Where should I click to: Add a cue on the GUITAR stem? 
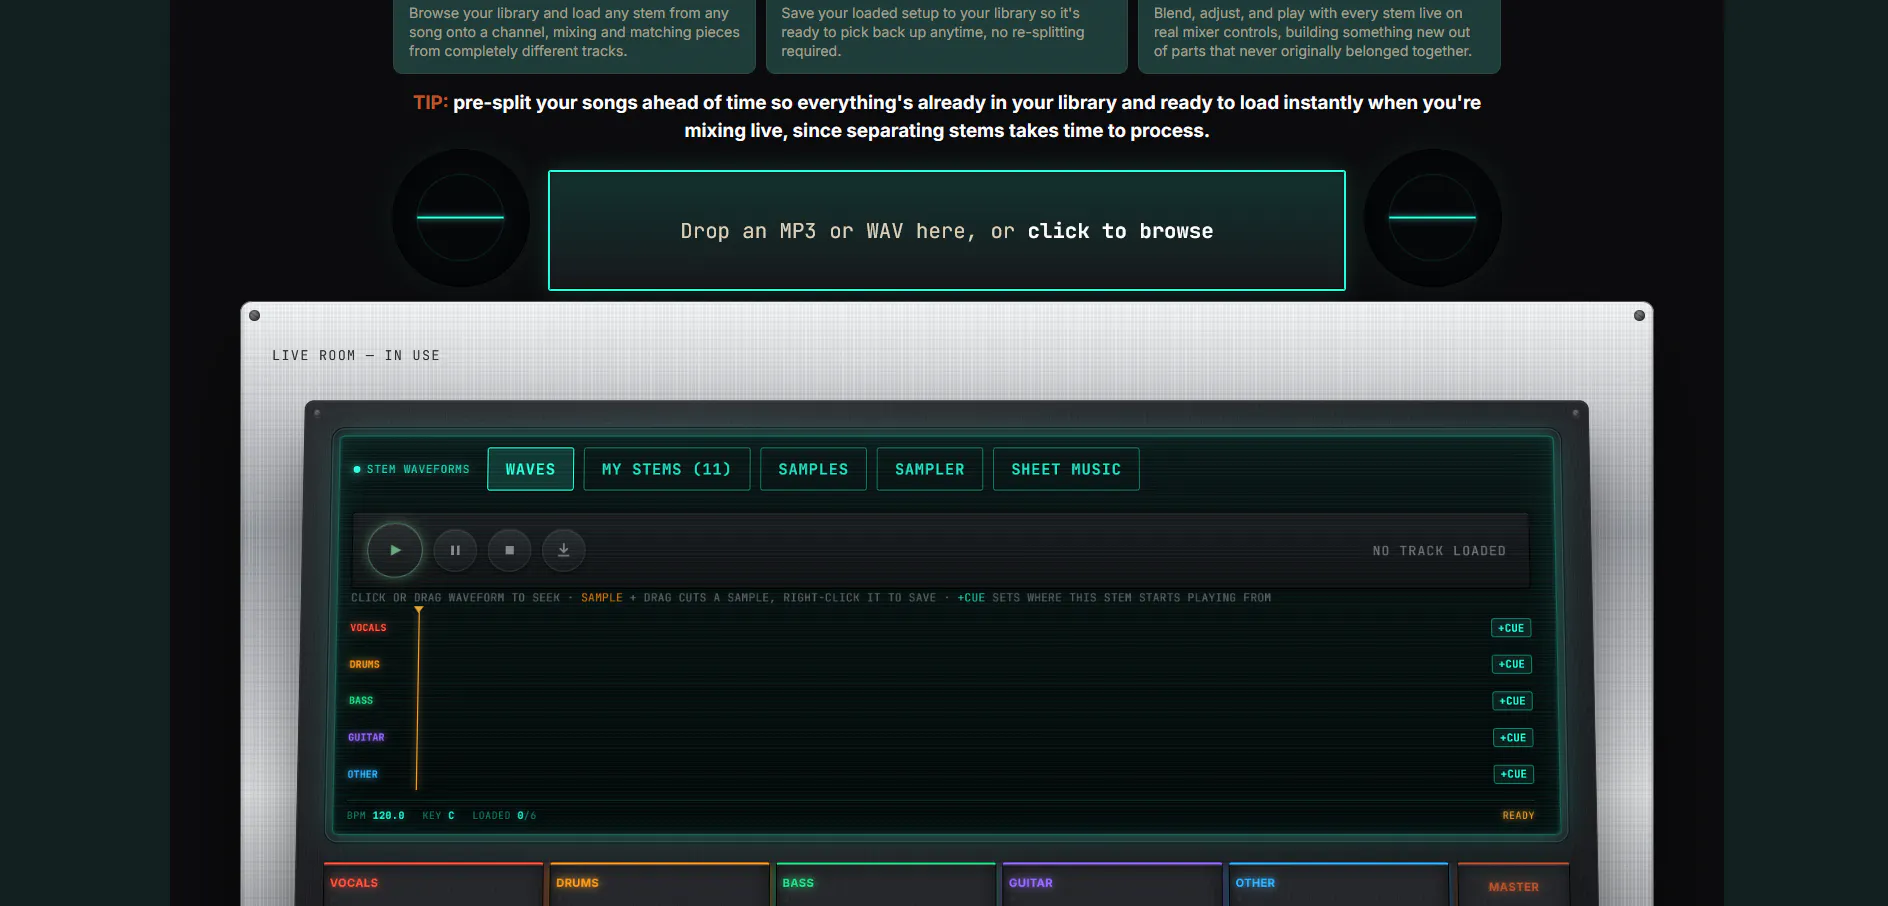coord(1513,738)
